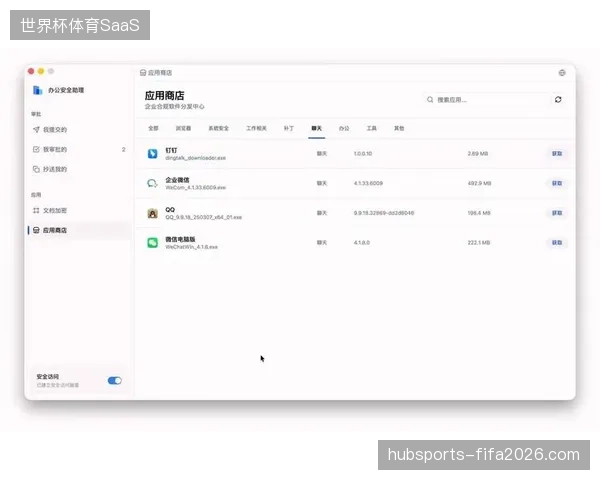
Task: Select 应用商店 in the sidebar
Action: click(x=78, y=230)
